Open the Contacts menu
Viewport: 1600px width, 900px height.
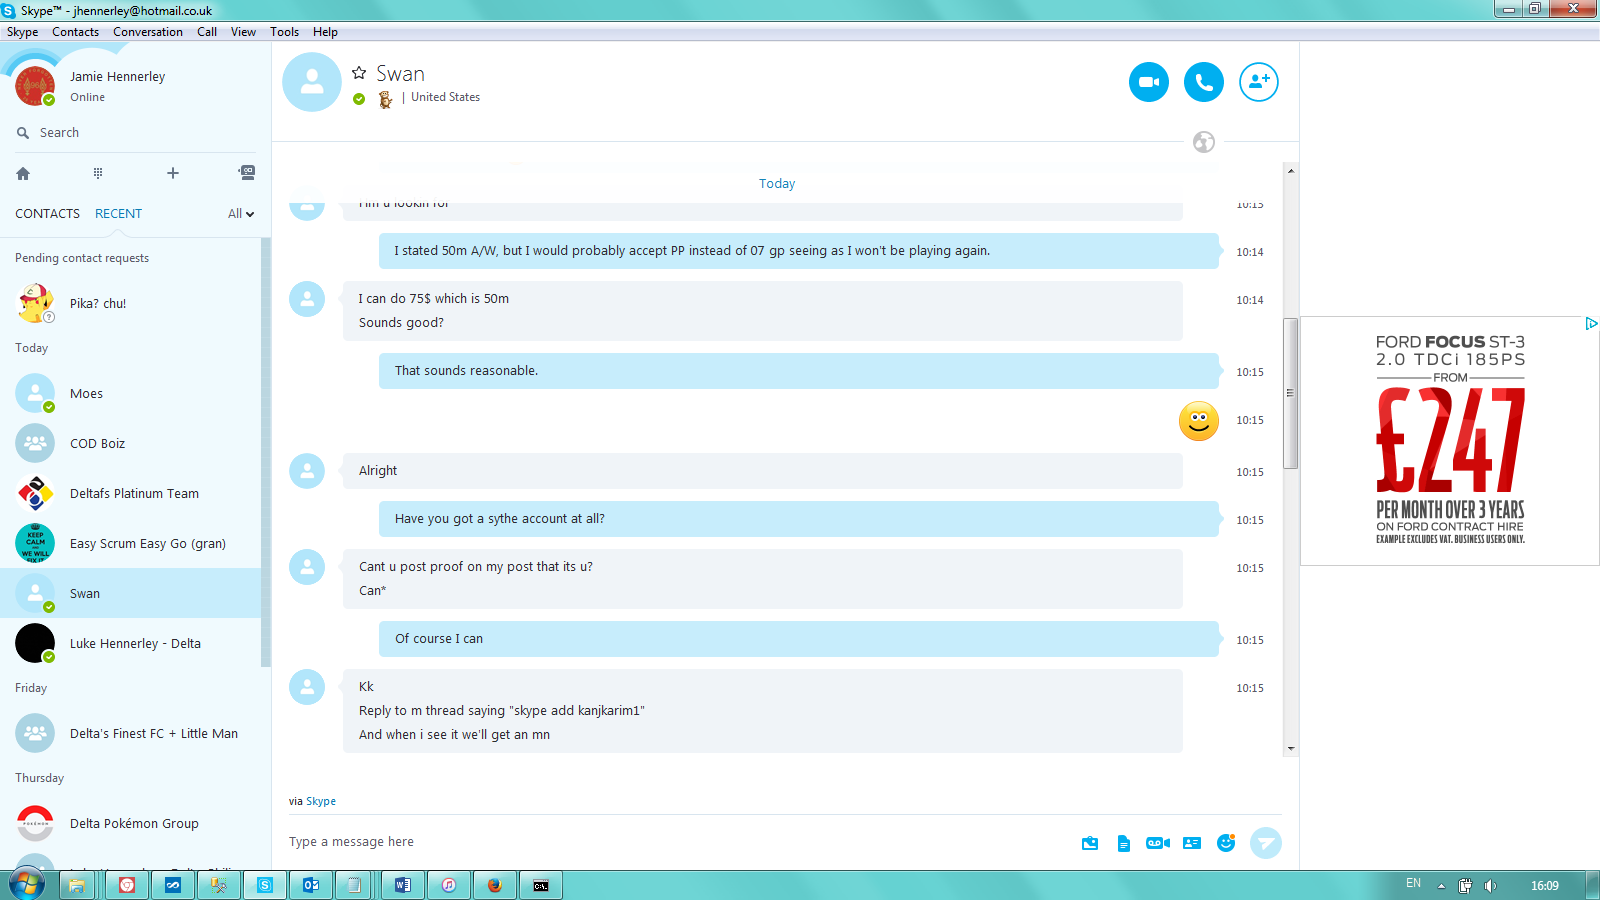[75, 32]
